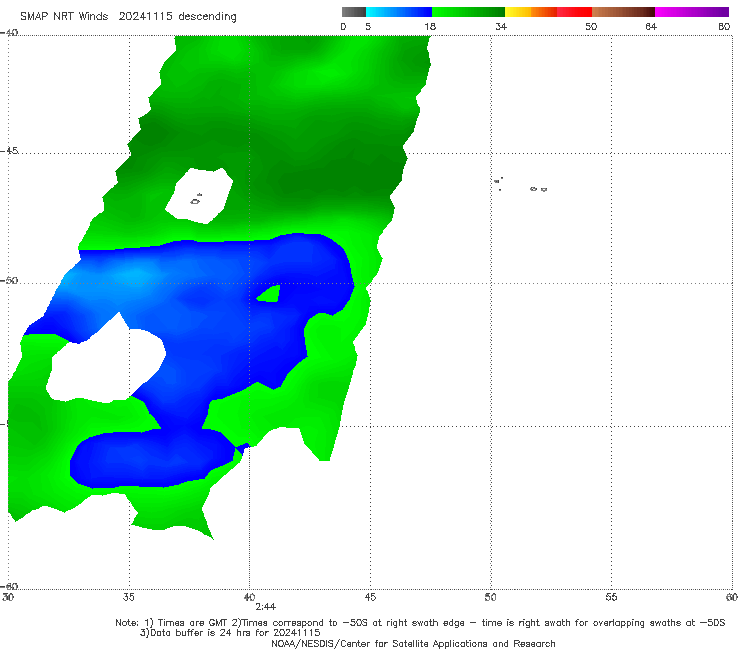Click the date "20241115" in the title
This screenshot has height=650, width=740.
145,16
